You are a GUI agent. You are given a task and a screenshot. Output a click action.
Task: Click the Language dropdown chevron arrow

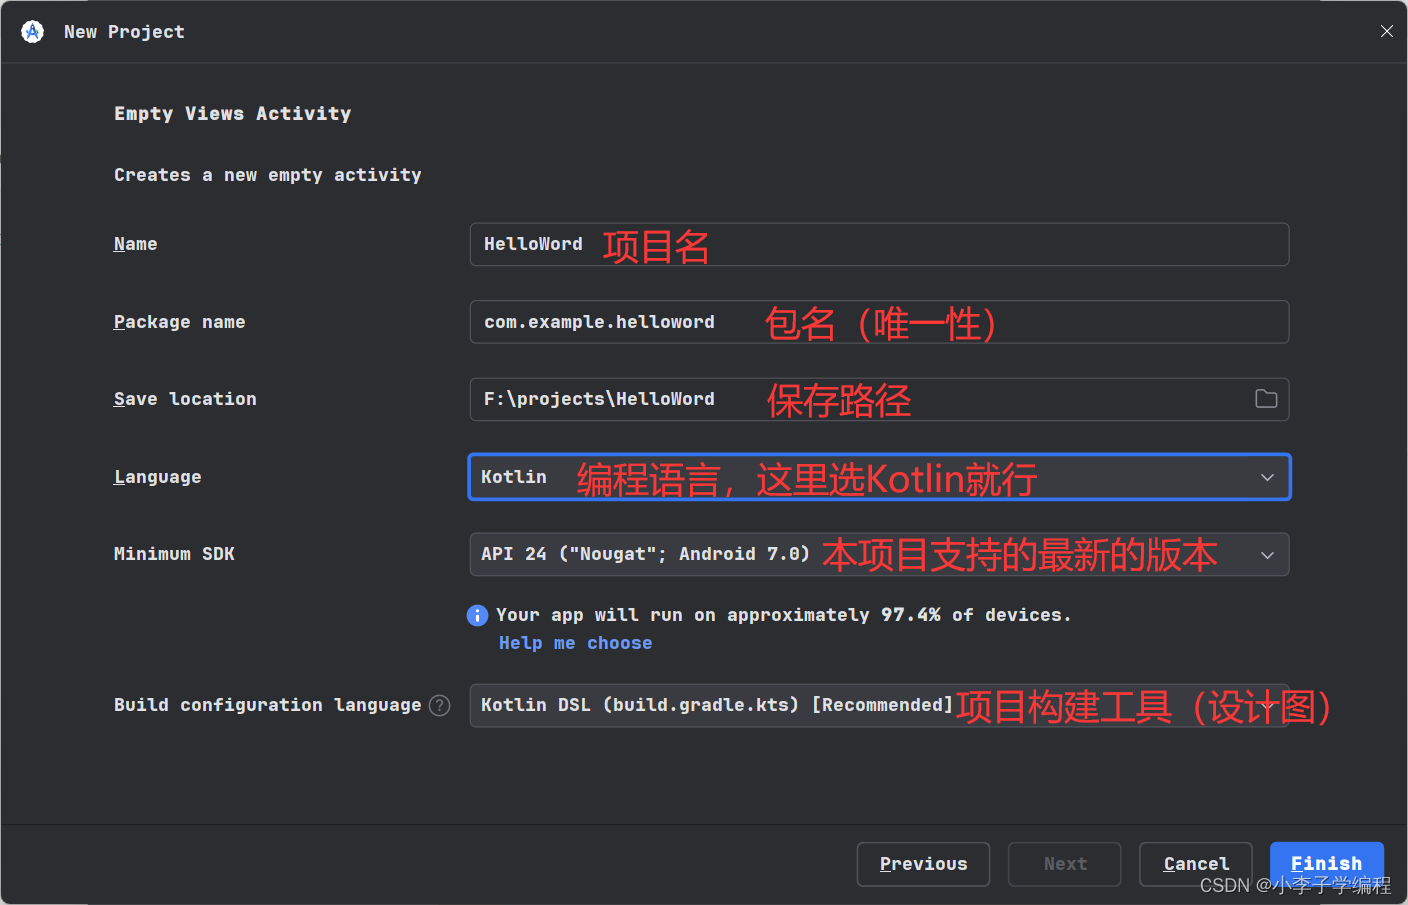click(1267, 477)
